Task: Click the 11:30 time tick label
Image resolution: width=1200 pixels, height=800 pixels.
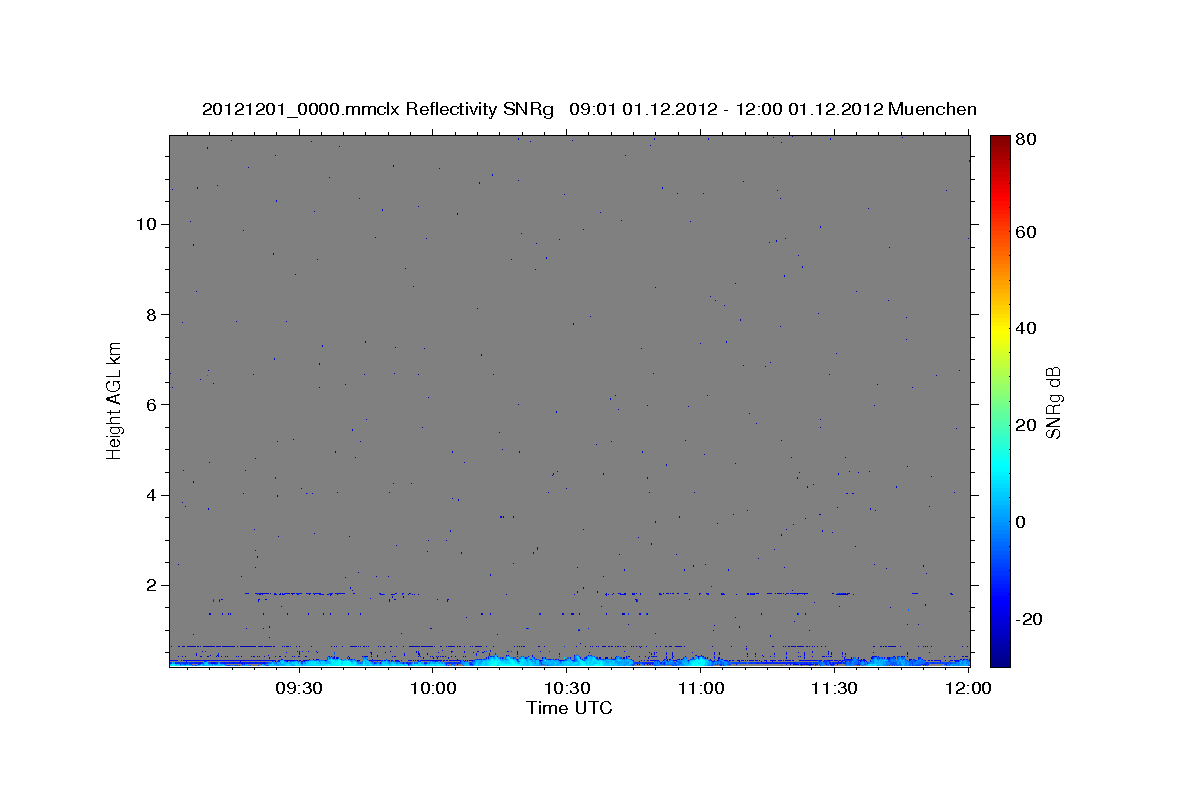Action: tap(835, 688)
